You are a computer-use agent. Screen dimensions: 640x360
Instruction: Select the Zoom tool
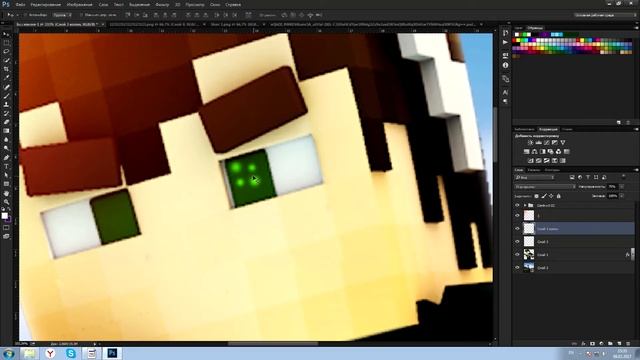pos(6,202)
